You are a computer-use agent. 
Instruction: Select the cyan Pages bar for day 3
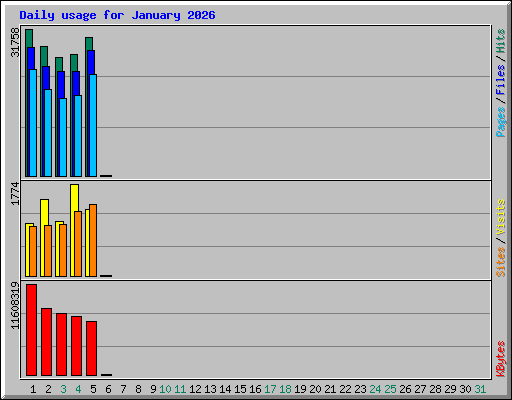coord(63,137)
